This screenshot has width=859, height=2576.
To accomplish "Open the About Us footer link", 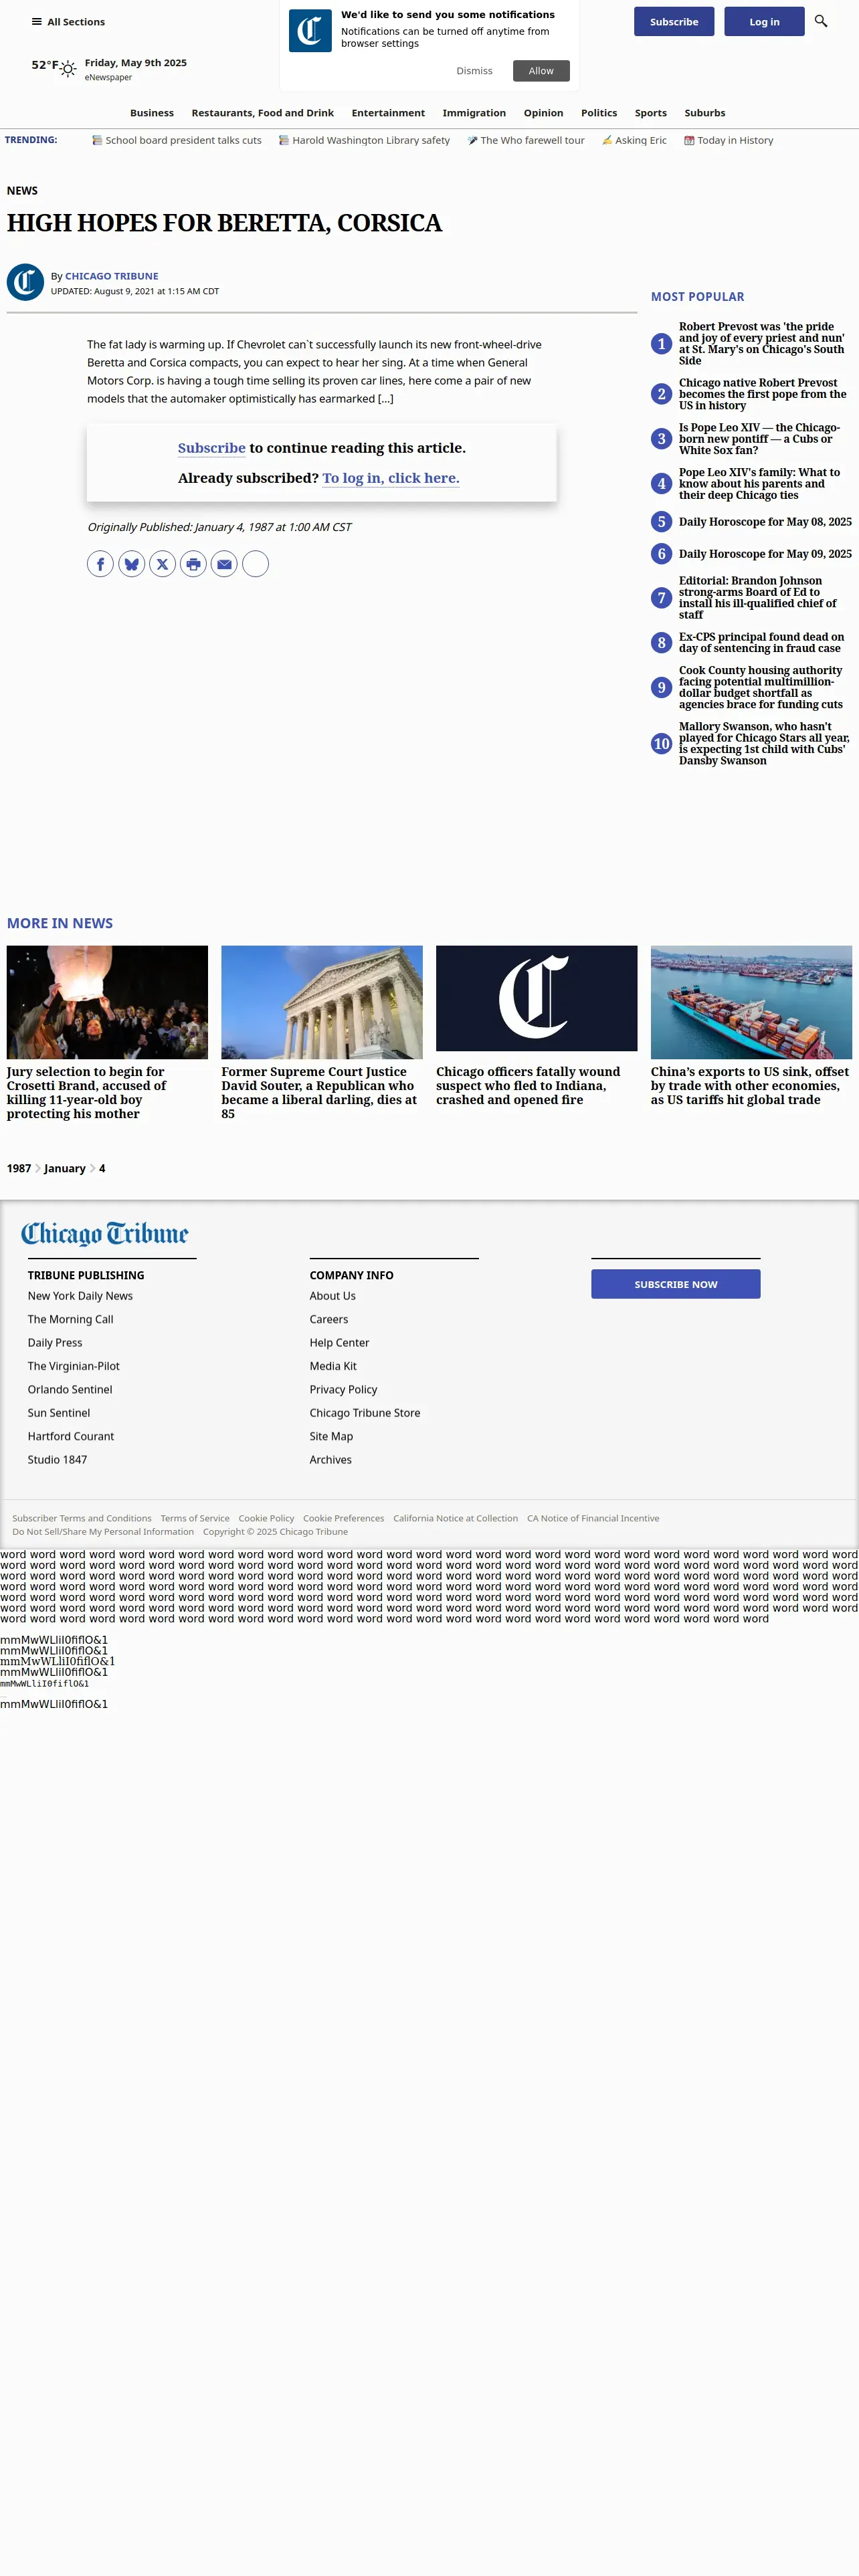I will point(333,1296).
